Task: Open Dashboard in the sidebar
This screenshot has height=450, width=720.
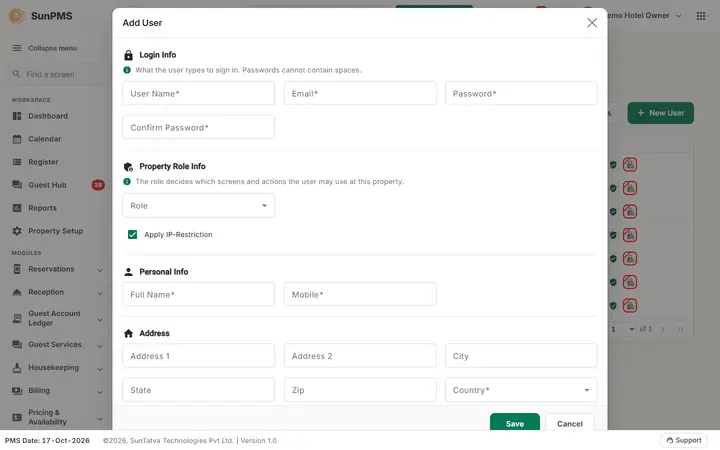Action: [x=48, y=116]
